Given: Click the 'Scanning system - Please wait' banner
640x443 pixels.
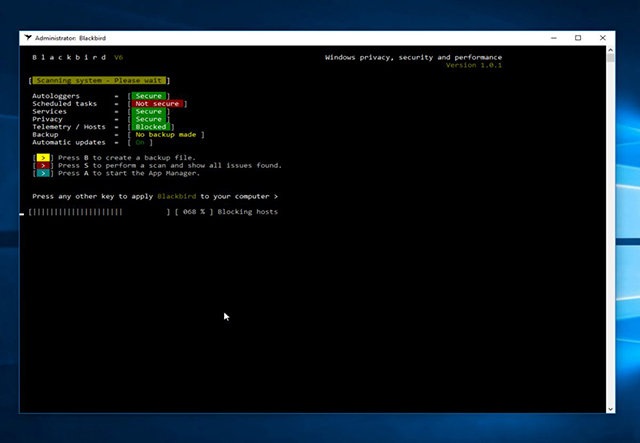Looking at the screenshot, I should pyautogui.click(x=99, y=80).
